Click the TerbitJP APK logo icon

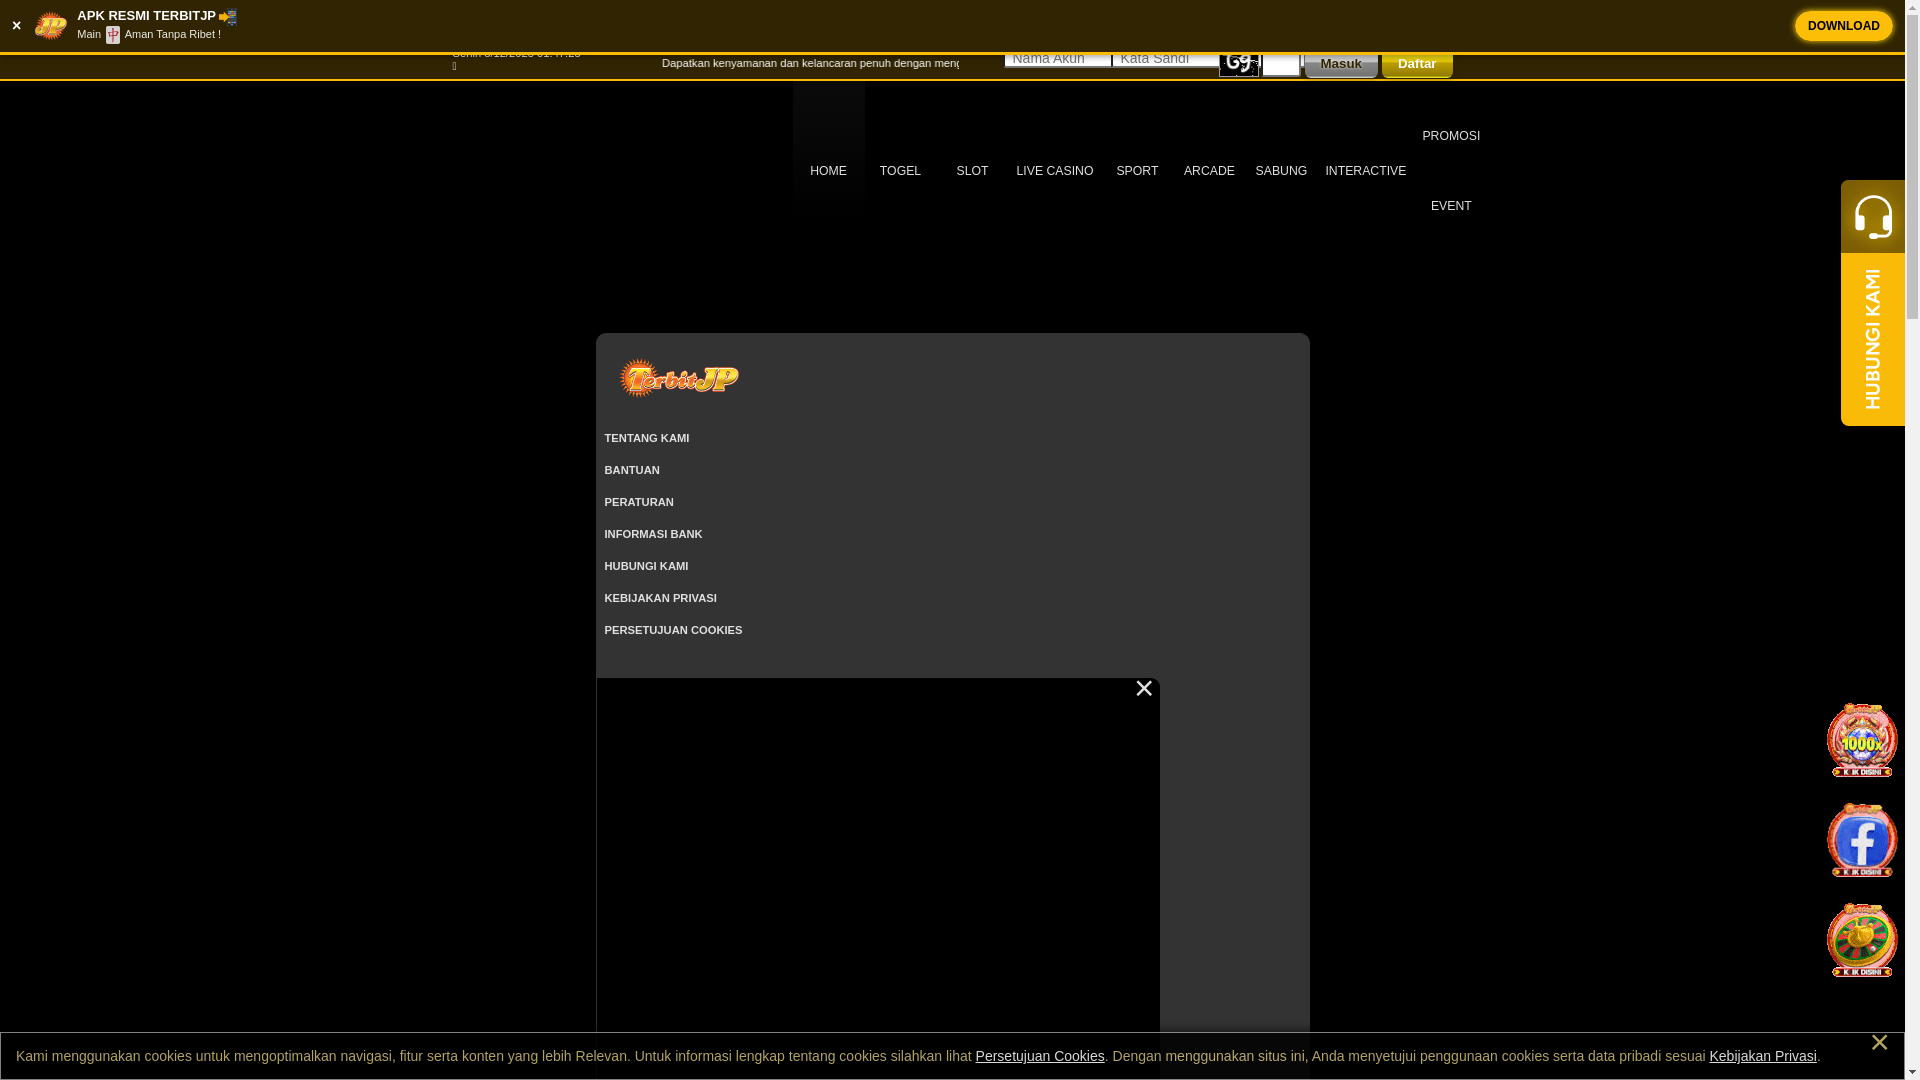51,26
